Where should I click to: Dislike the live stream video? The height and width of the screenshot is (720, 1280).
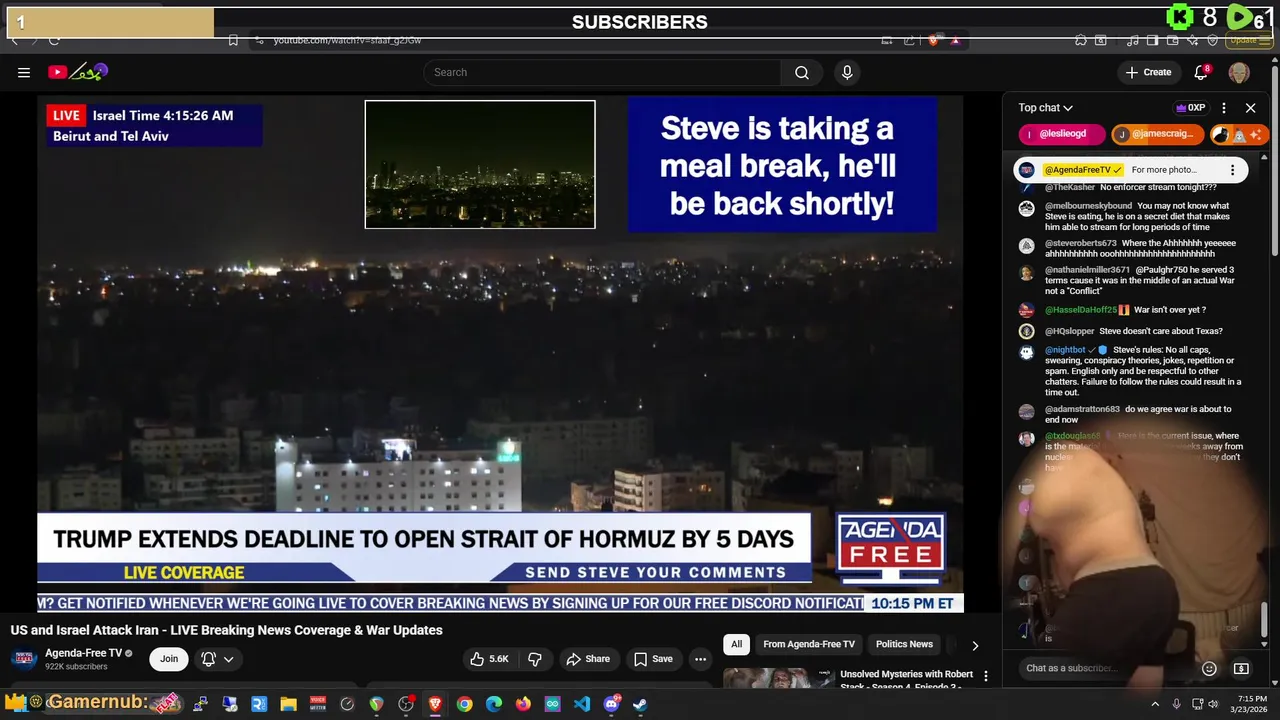point(535,659)
